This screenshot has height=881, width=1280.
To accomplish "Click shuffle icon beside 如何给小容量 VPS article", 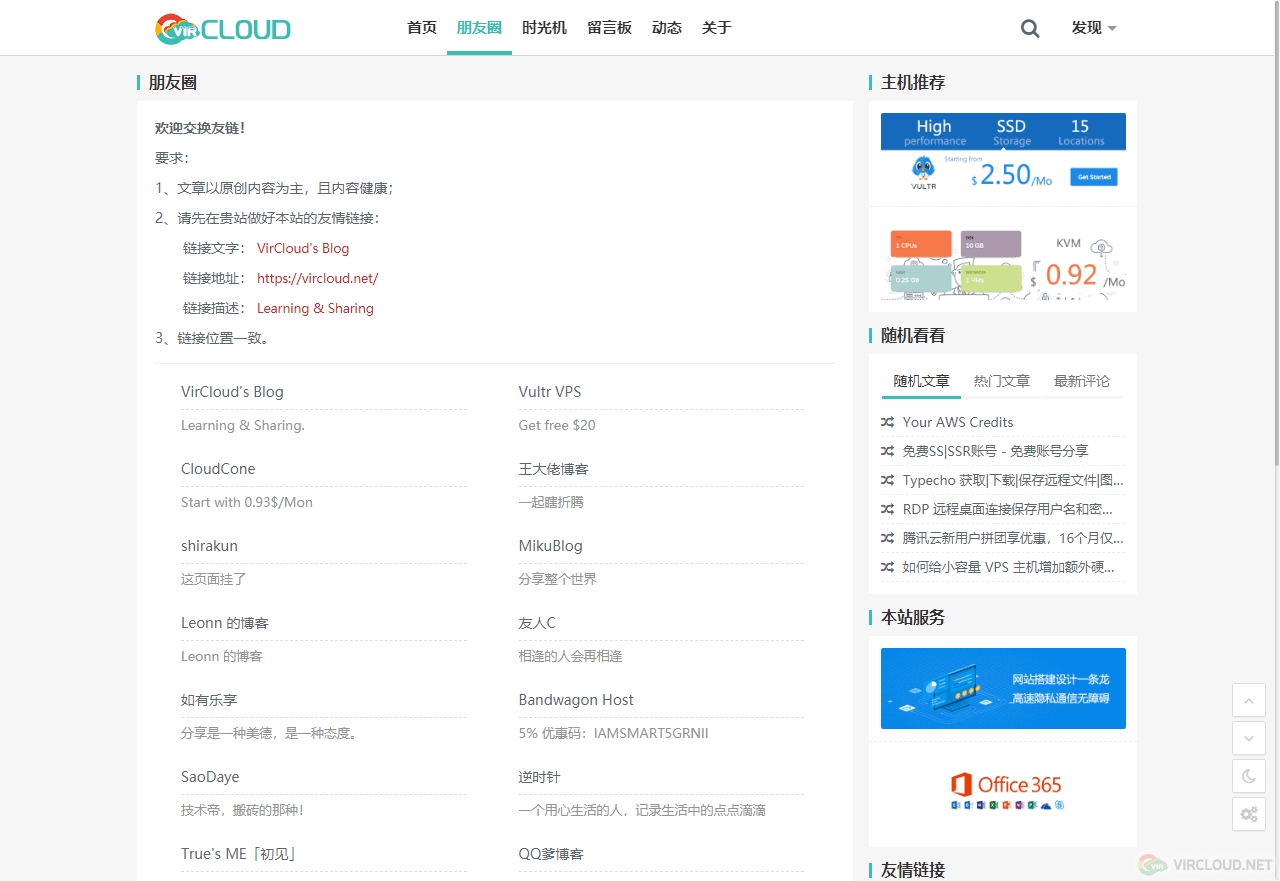I will (888, 567).
